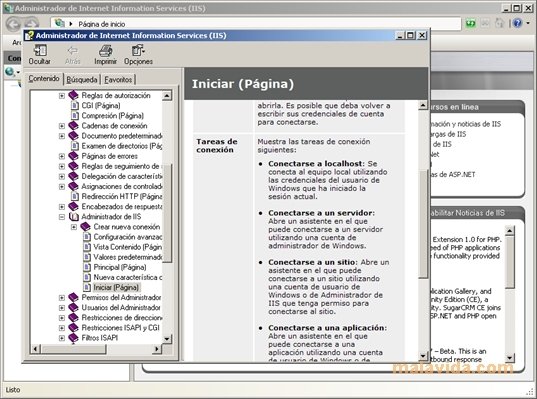Click the tree's horizontal scrollbar thumb
The width and height of the screenshot is (537, 399).
point(73,349)
